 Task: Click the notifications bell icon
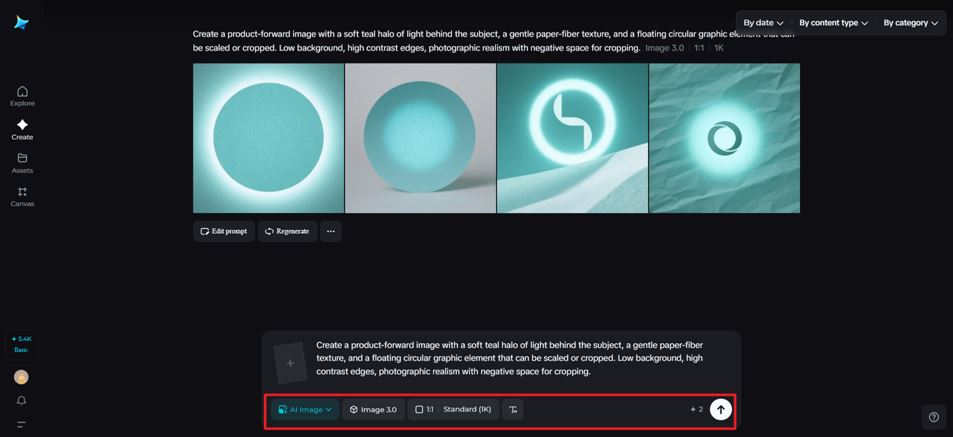[21, 401]
